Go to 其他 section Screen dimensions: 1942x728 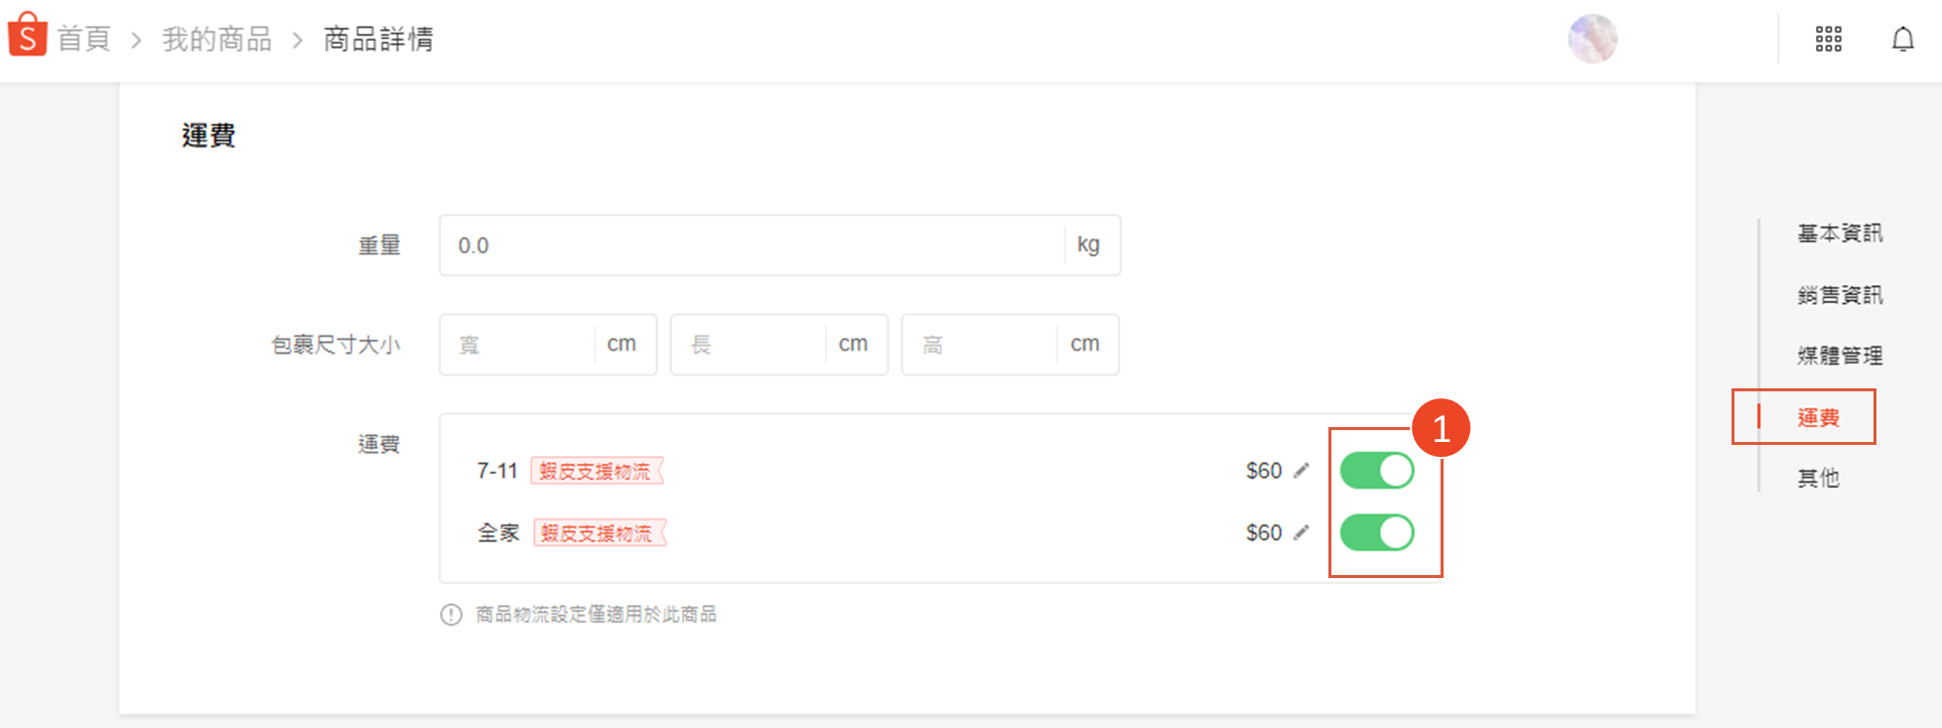point(1817,478)
